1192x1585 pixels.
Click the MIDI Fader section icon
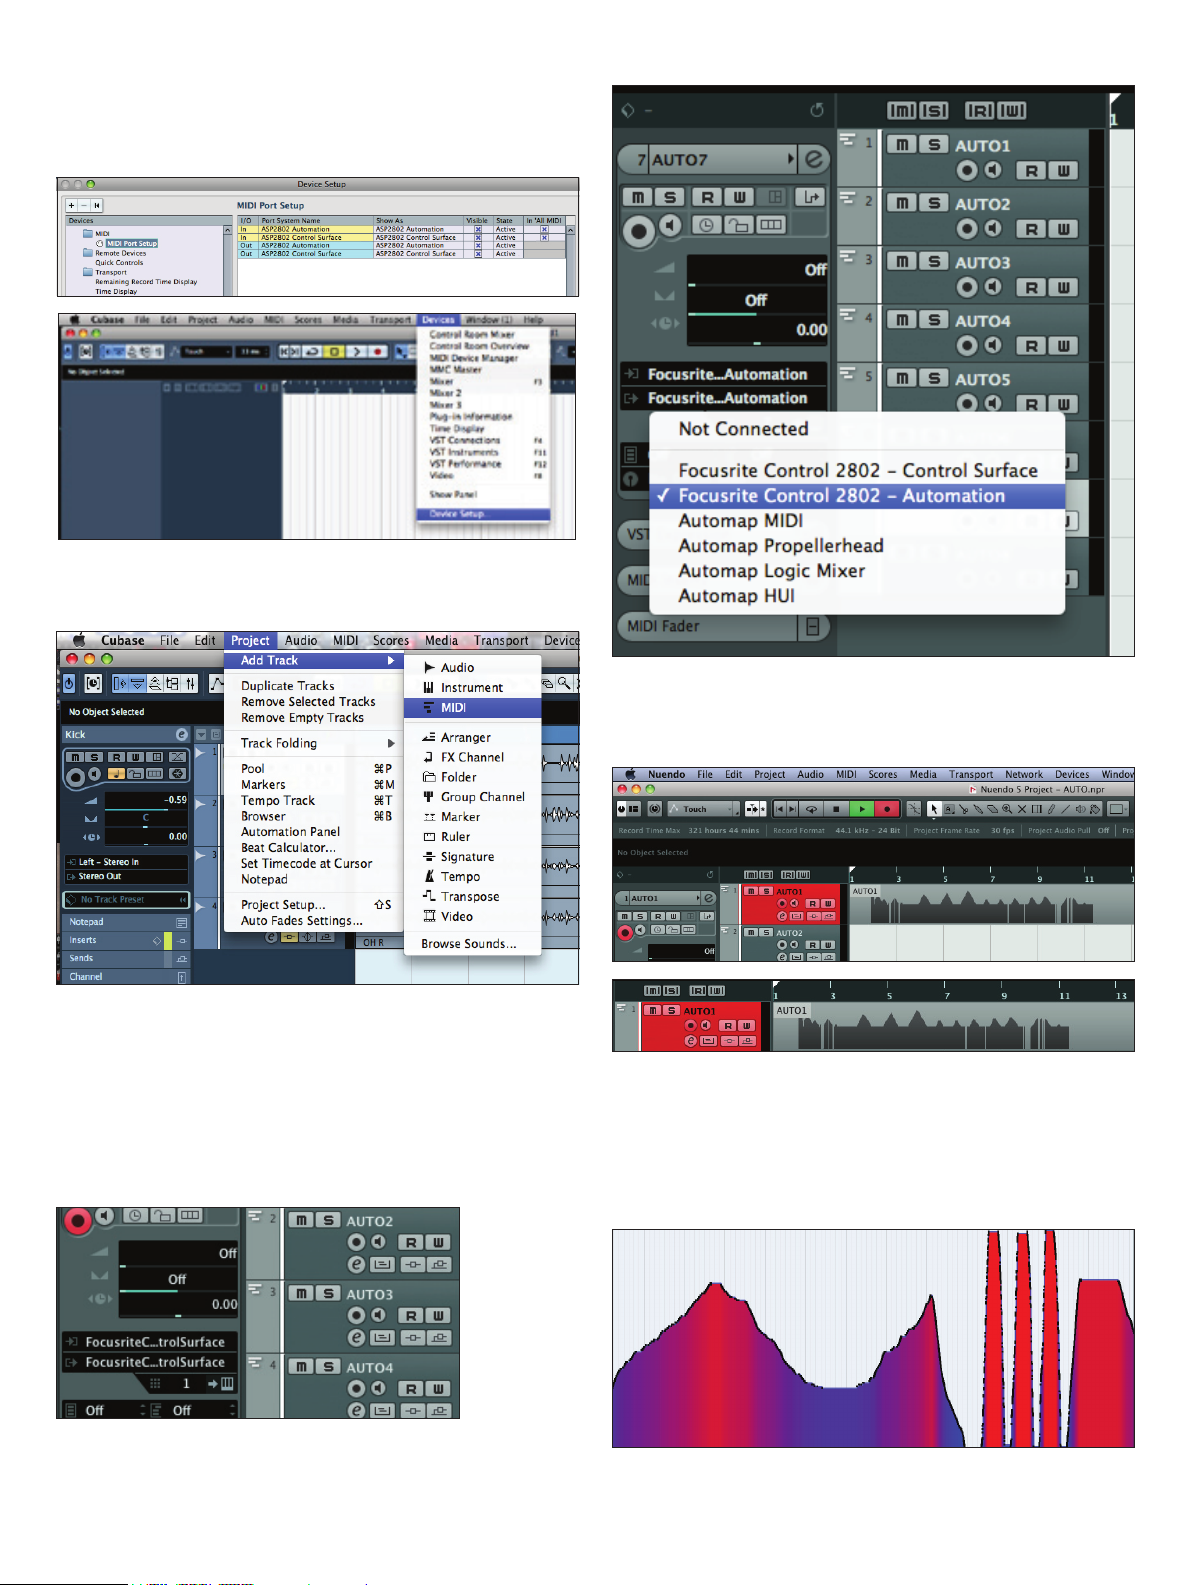point(812,627)
